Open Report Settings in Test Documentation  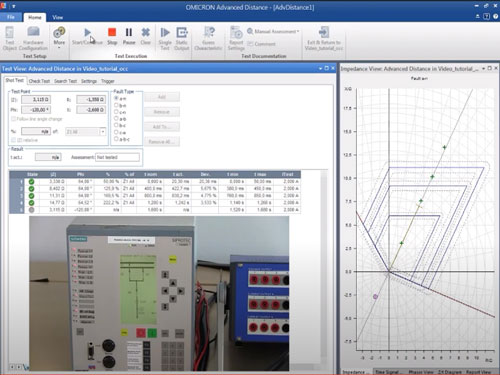pos(236,33)
